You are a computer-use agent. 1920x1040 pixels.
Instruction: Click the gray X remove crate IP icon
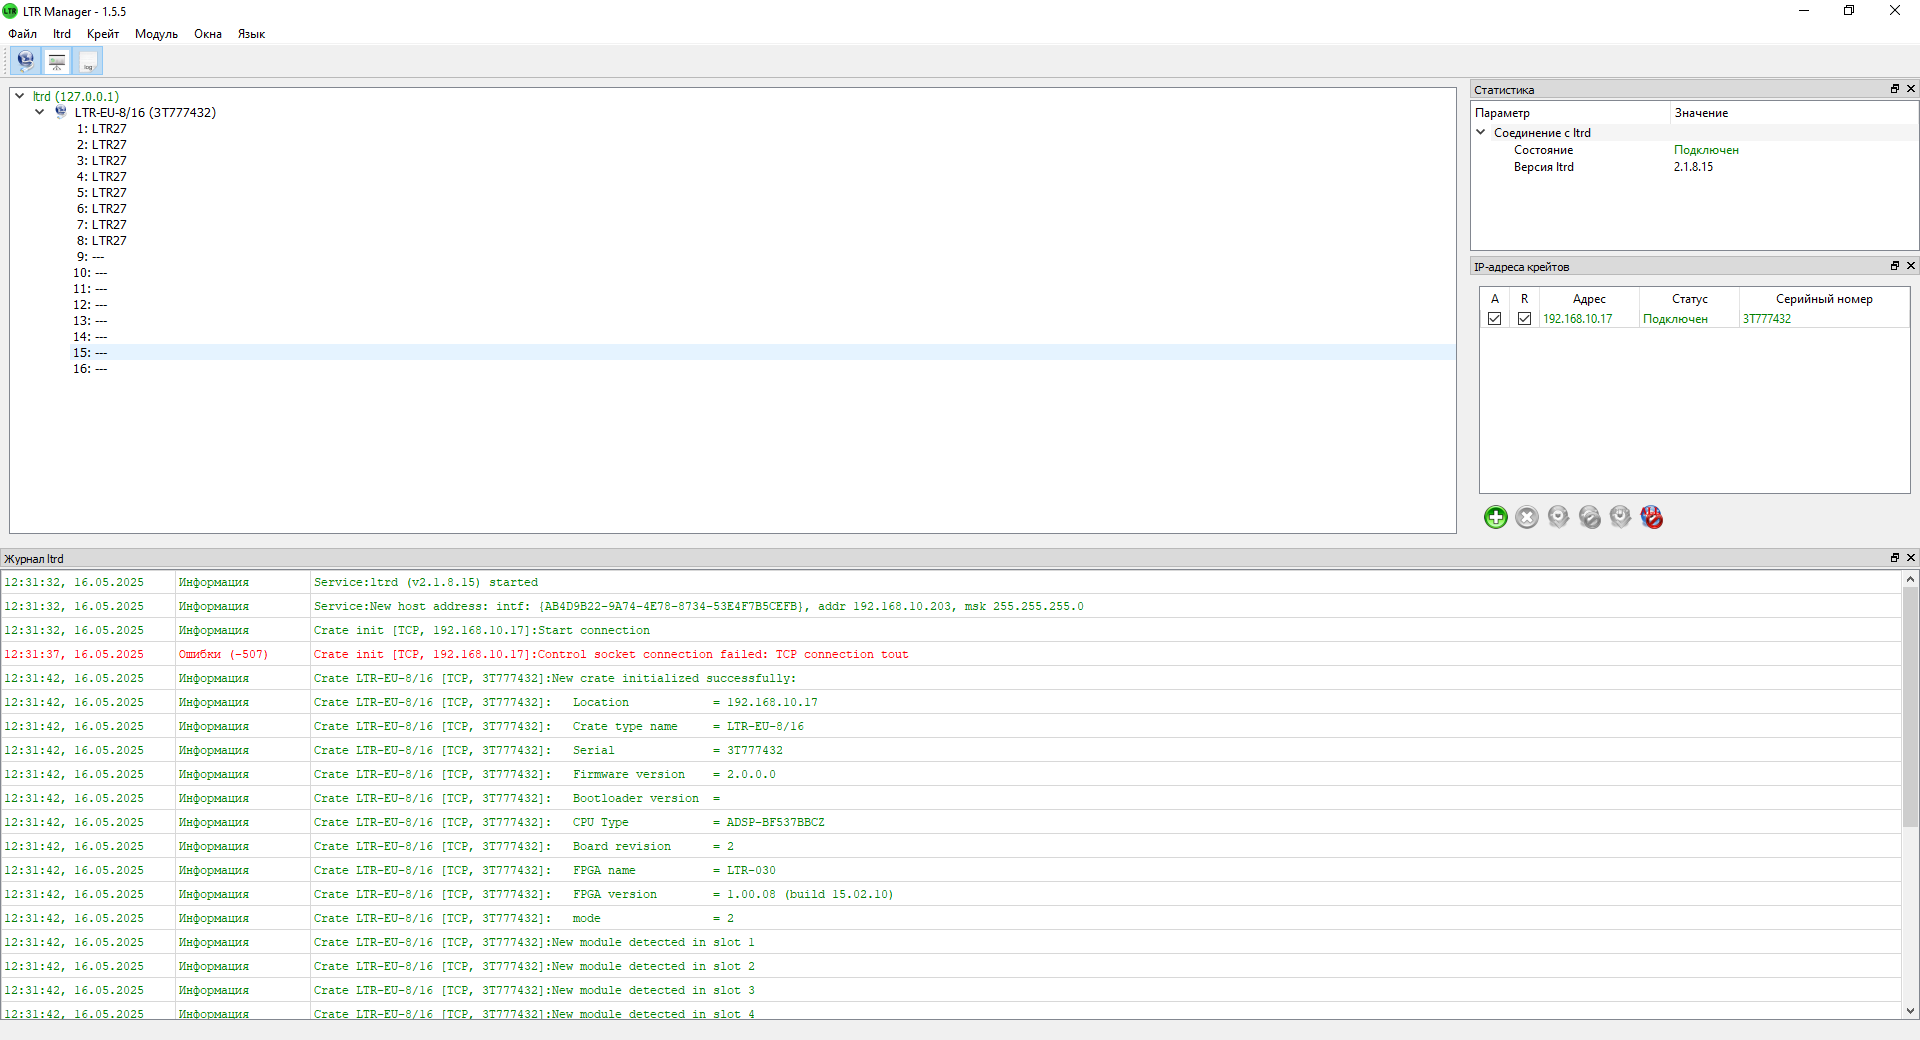1527,517
